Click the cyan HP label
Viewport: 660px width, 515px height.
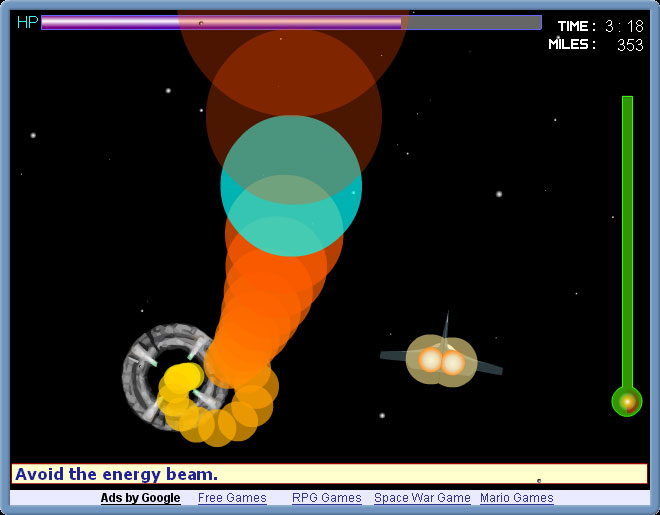click(27, 22)
